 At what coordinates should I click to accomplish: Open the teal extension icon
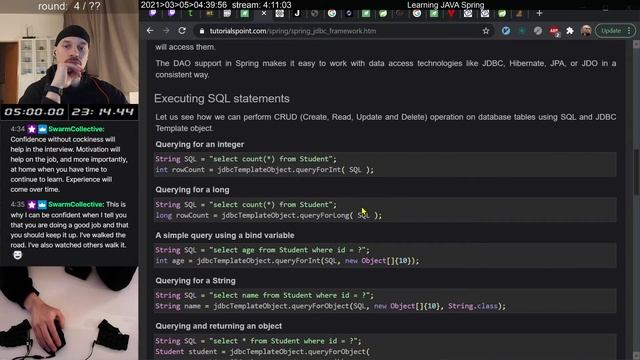[x=522, y=31]
